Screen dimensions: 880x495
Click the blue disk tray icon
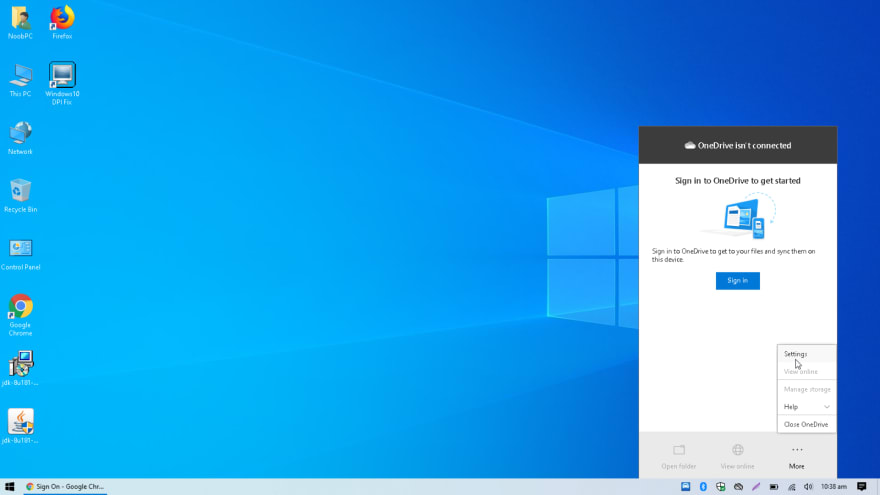point(685,487)
